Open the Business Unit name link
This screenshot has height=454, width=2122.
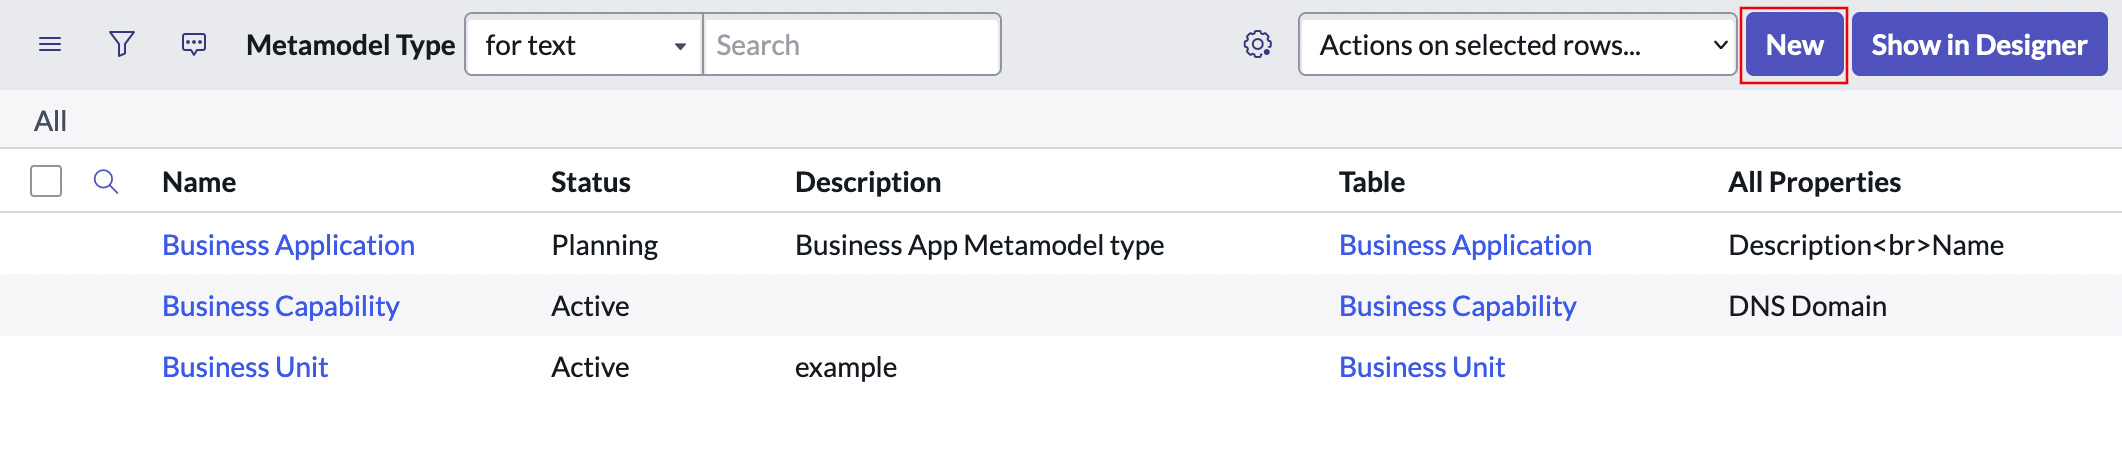pyautogui.click(x=245, y=367)
